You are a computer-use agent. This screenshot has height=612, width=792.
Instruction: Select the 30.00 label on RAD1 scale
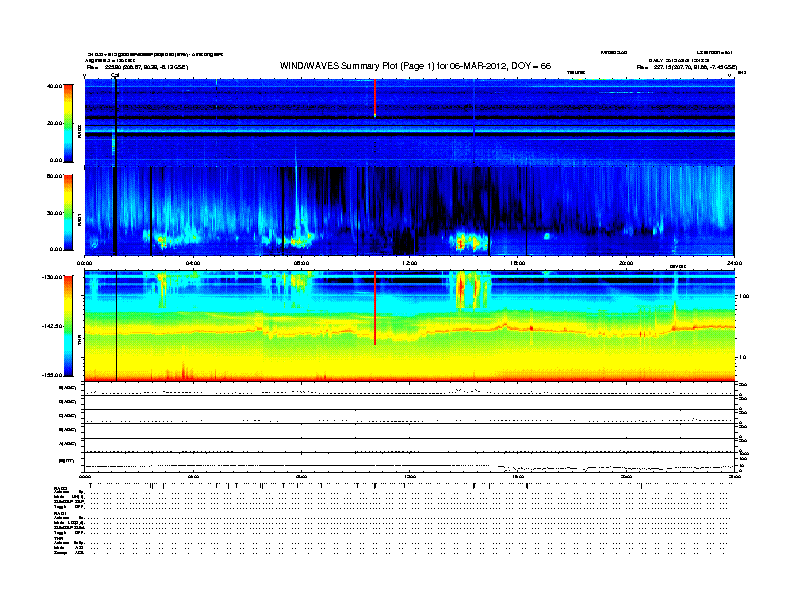click(x=54, y=213)
